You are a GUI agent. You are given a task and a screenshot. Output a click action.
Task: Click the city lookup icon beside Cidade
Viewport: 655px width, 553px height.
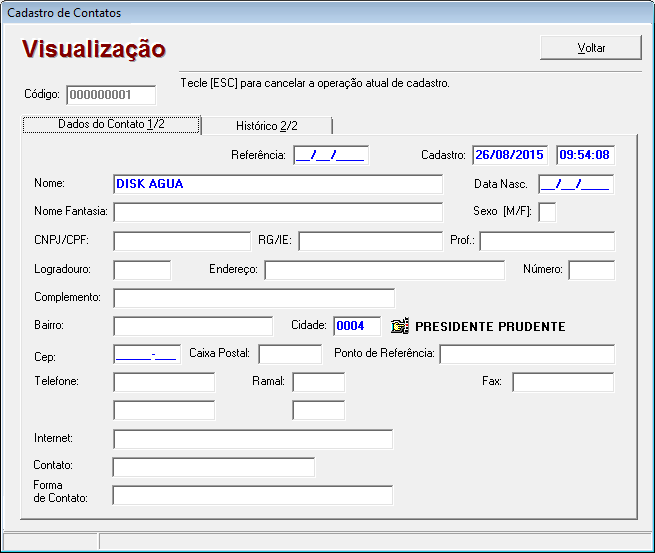(x=400, y=326)
